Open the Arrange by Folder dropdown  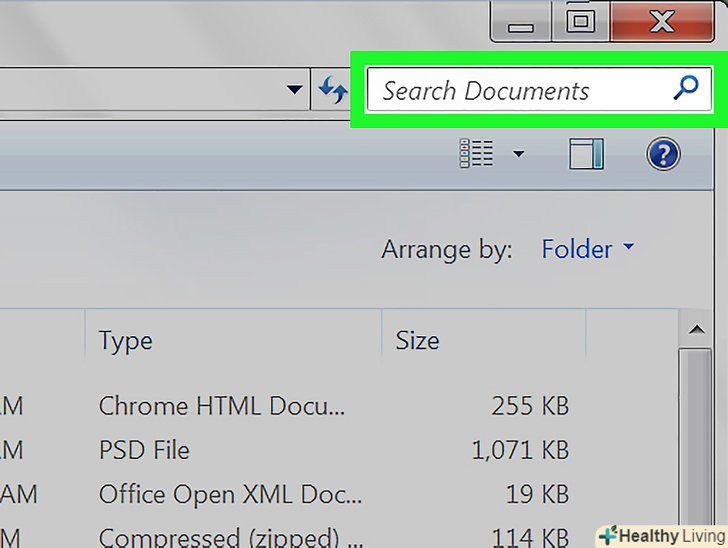click(588, 248)
